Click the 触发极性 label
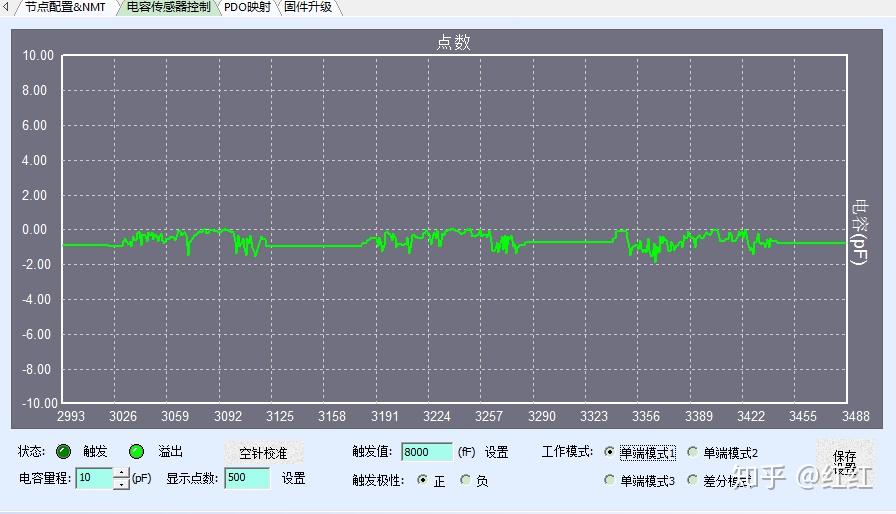Image resolution: width=896 pixels, height=514 pixels. 378,480
